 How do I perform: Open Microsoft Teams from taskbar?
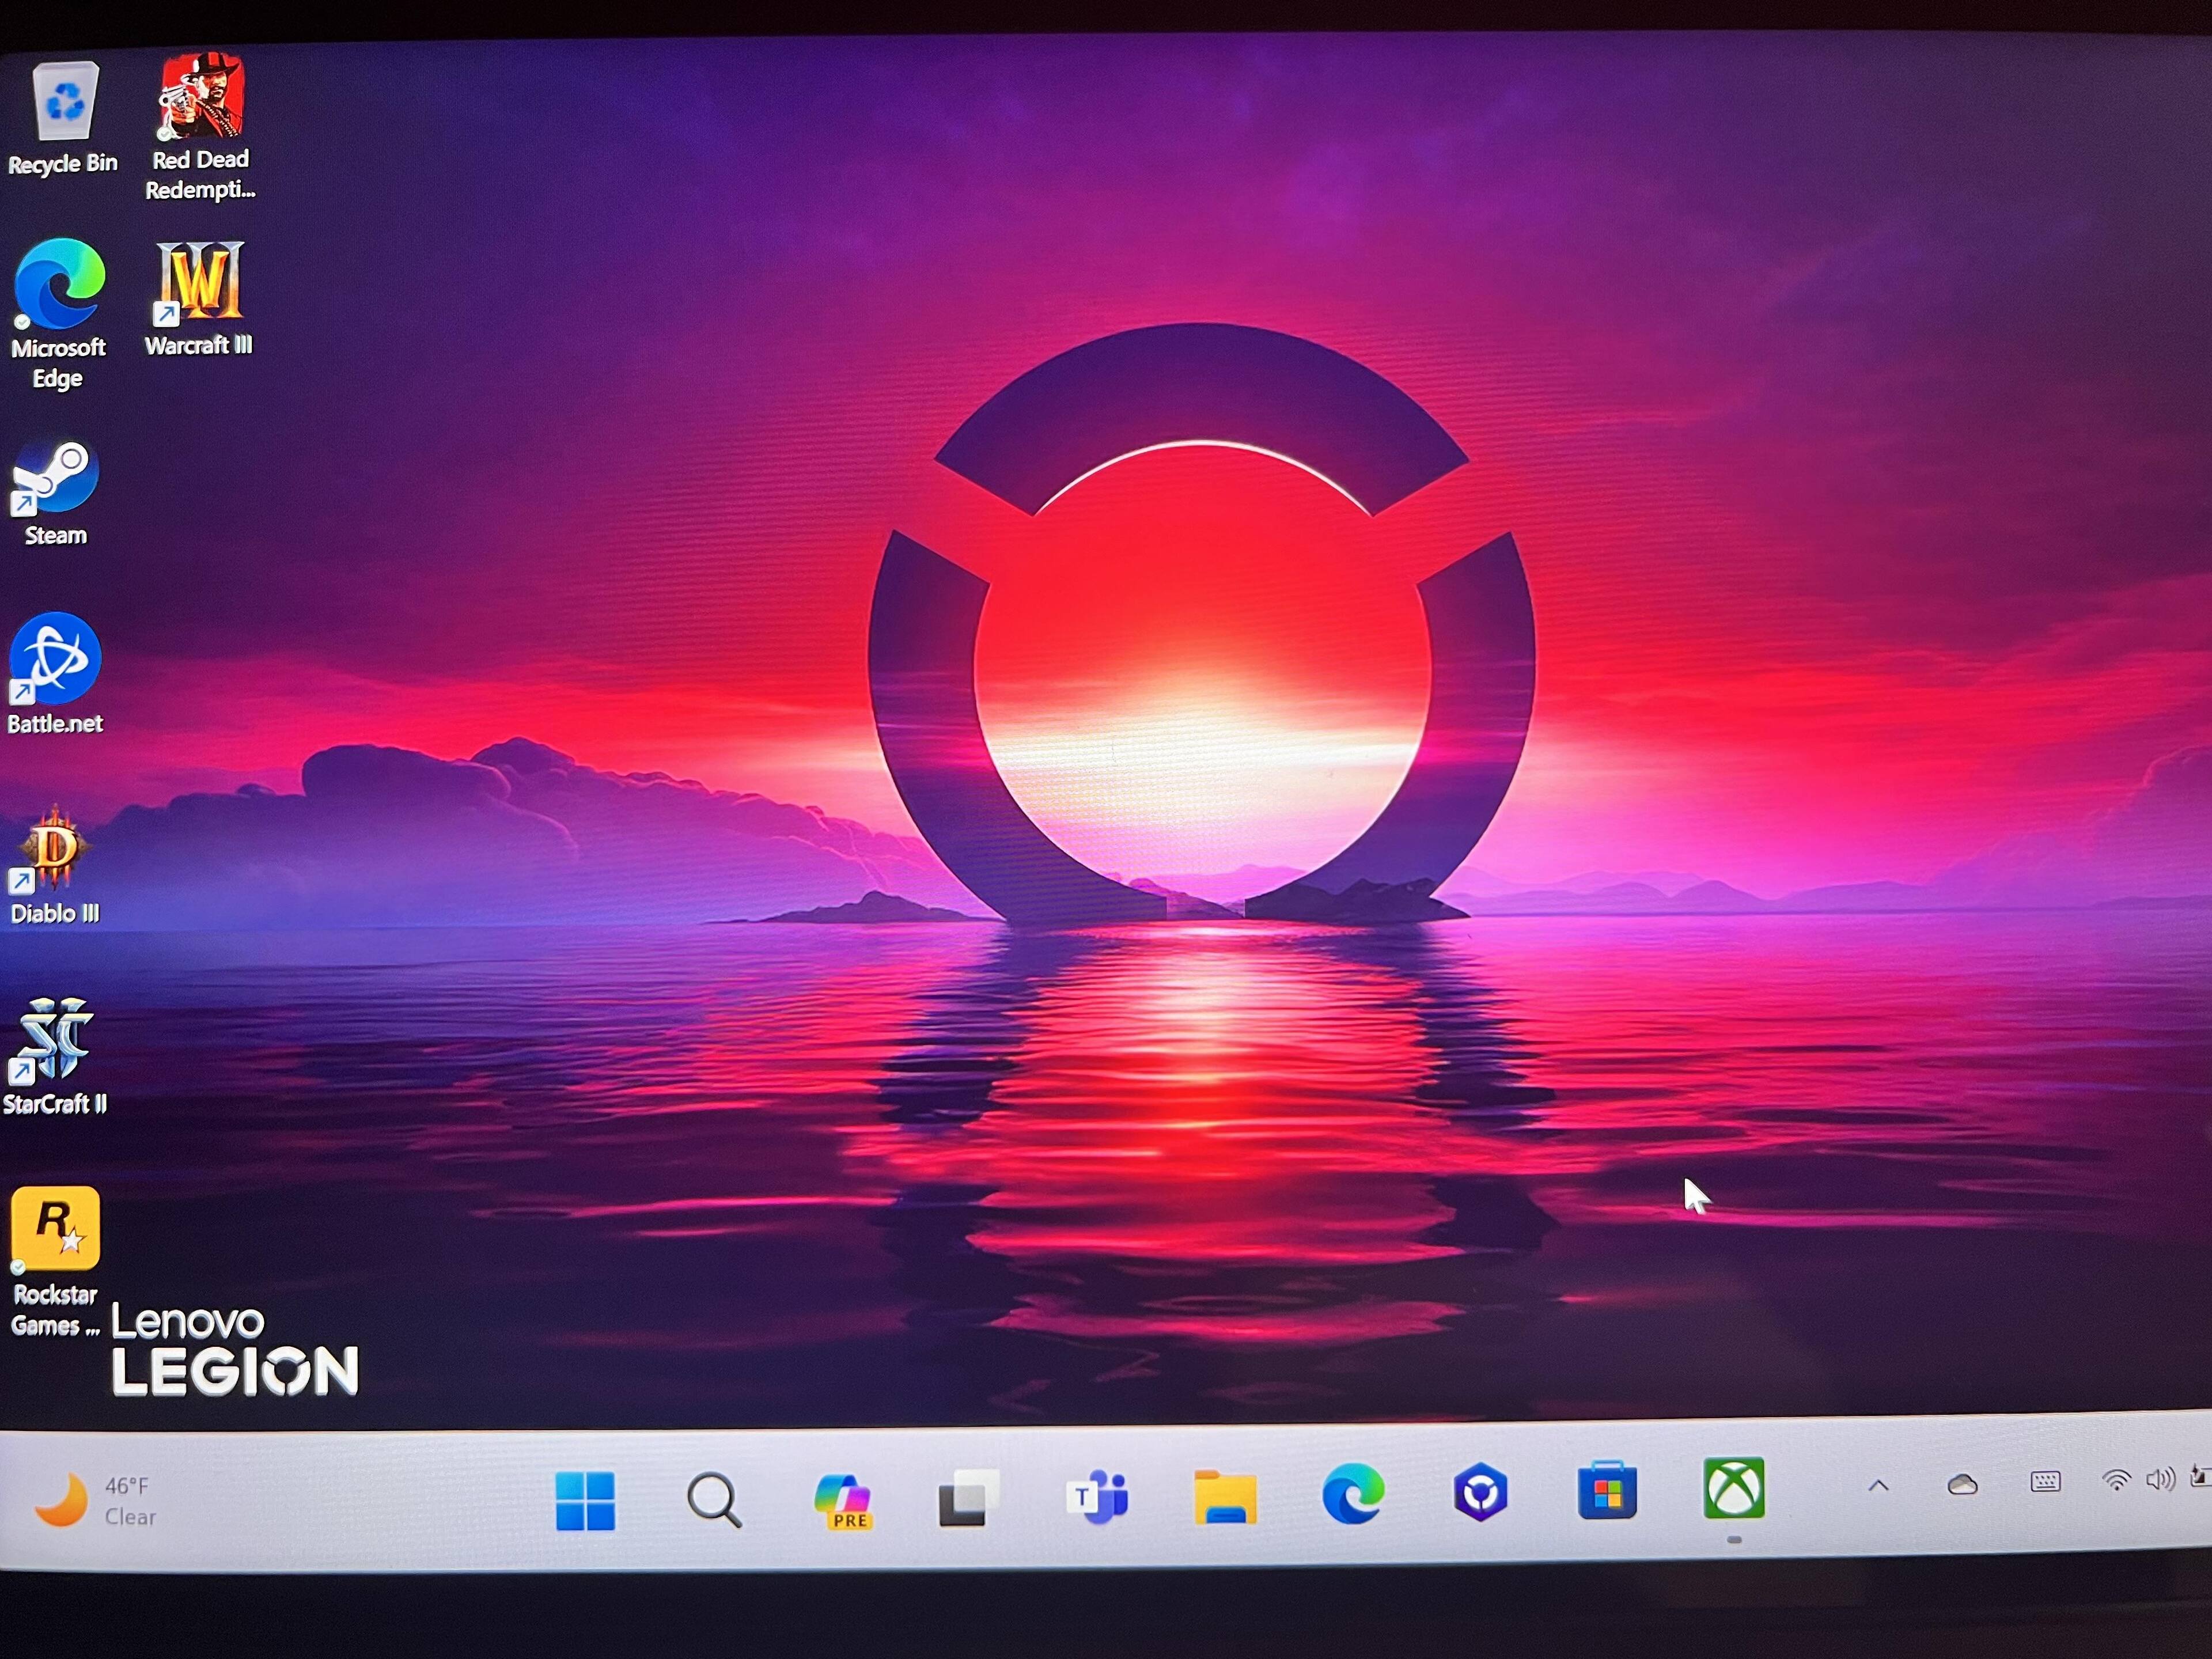tap(1097, 1497)
